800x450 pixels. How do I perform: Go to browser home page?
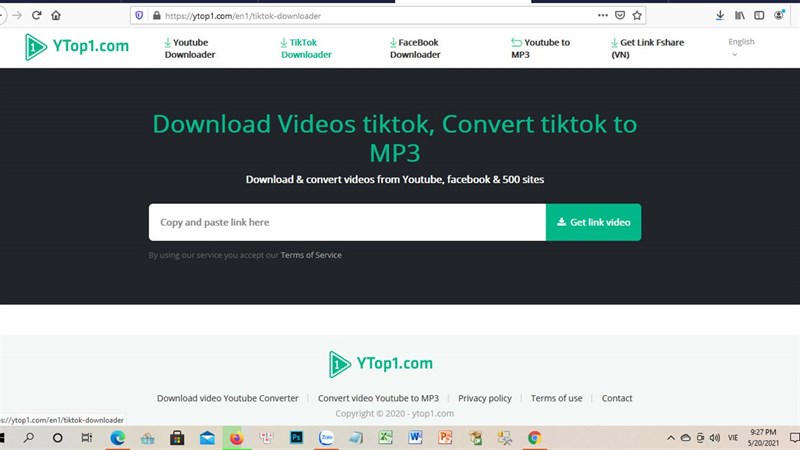coord(56,15)
